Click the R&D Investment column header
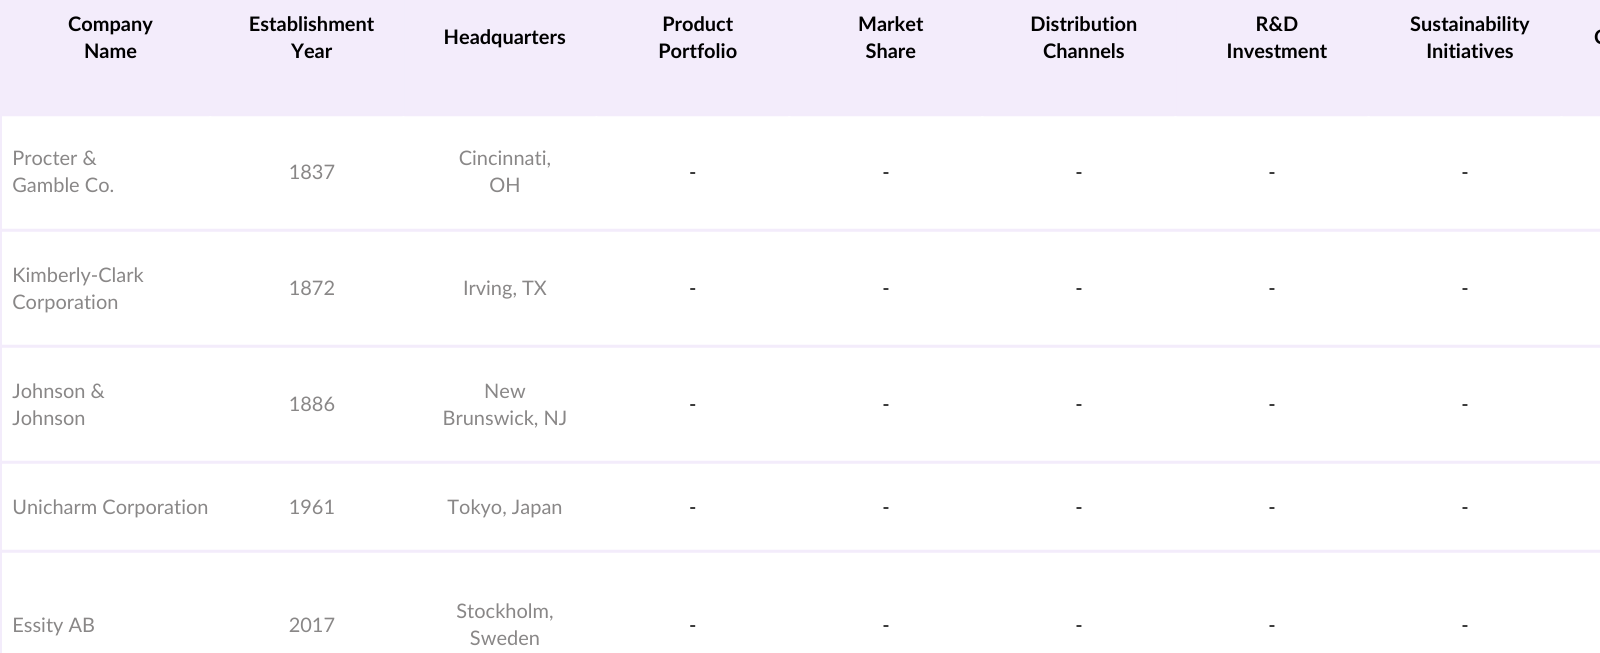The width and height of the screenshot is (1600, 653). [1276, 38]
